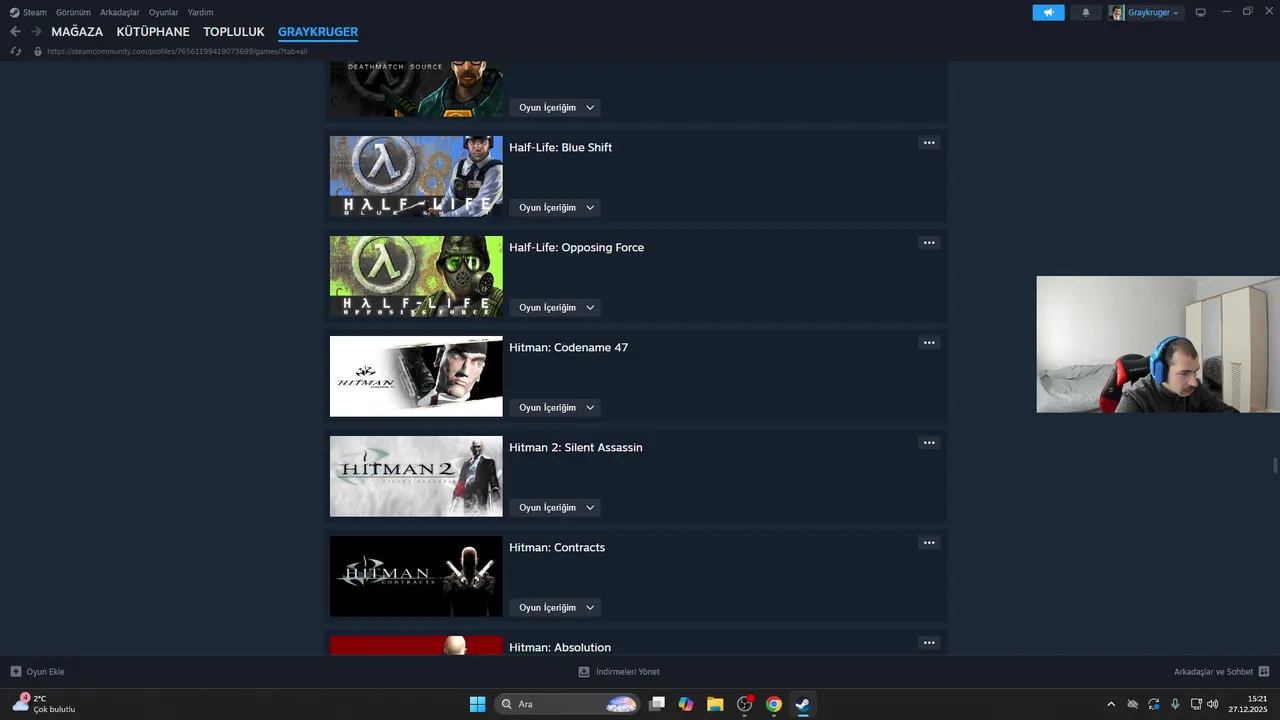Open the Hitman 2: Silent Assassin title link
Image resolution: width=1280 pixels, height=720 pixels.
coord(576,448)
